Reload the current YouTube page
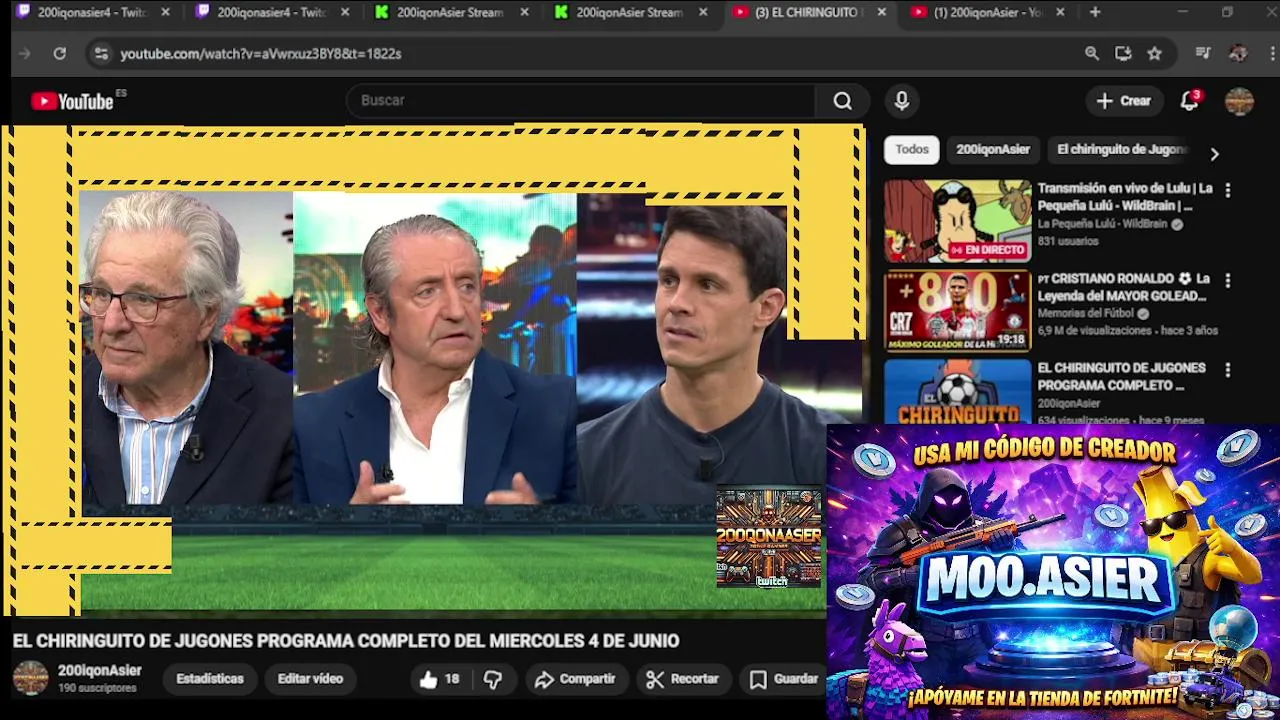This screenshot has width=1280, height=720. (59, 53)
